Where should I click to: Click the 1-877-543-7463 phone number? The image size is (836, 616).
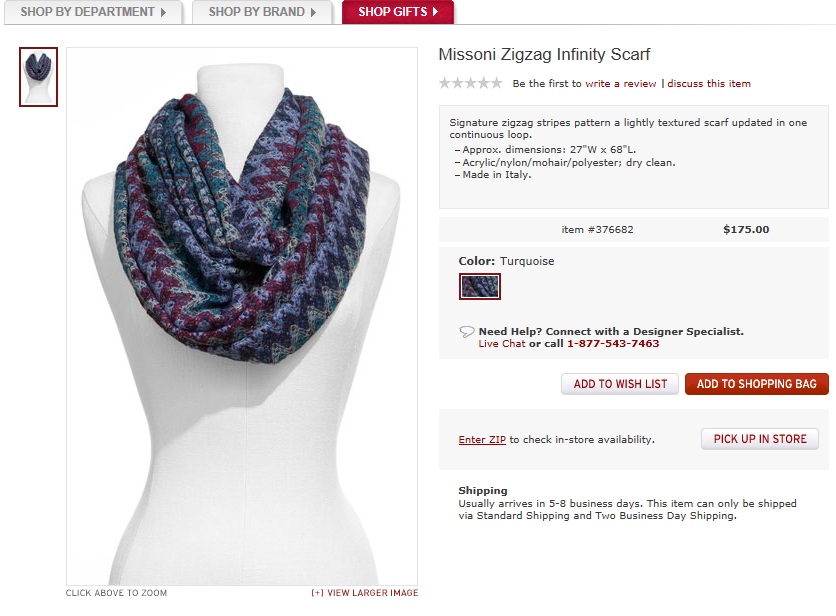pos(613,343)
